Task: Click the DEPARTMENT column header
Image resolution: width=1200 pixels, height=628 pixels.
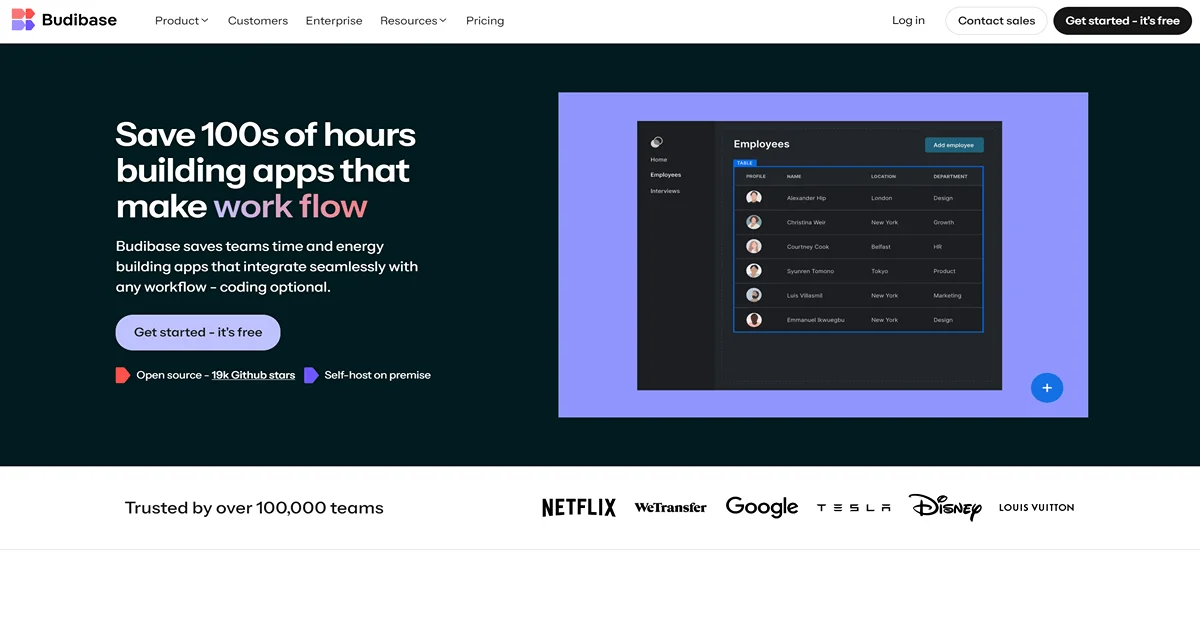Action: [x=950, y=177]
